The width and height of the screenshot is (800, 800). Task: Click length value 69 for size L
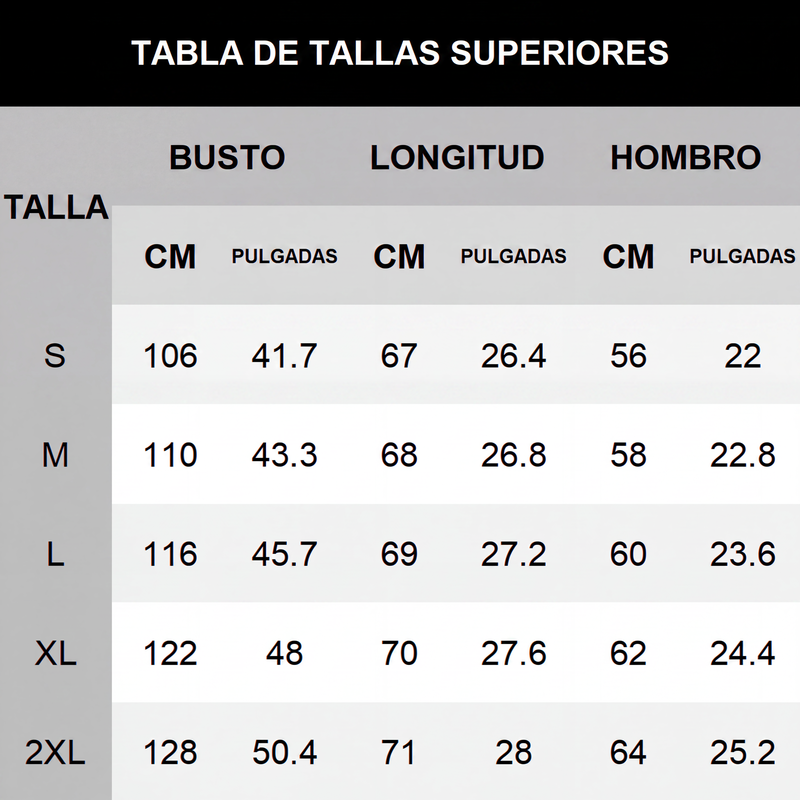point(399,554)
